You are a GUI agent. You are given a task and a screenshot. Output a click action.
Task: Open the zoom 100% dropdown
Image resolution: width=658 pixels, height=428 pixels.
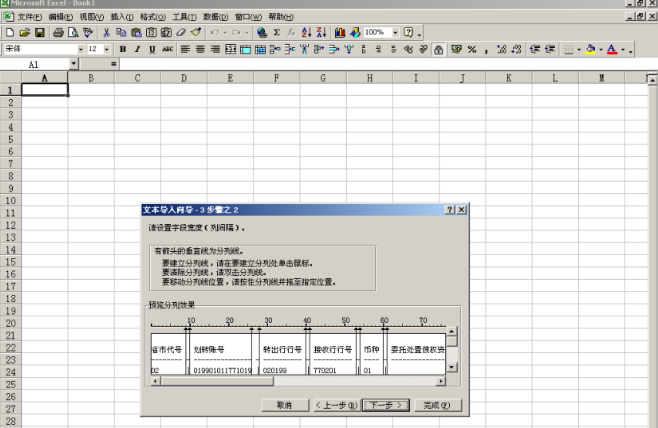click(x=395, y=32)
